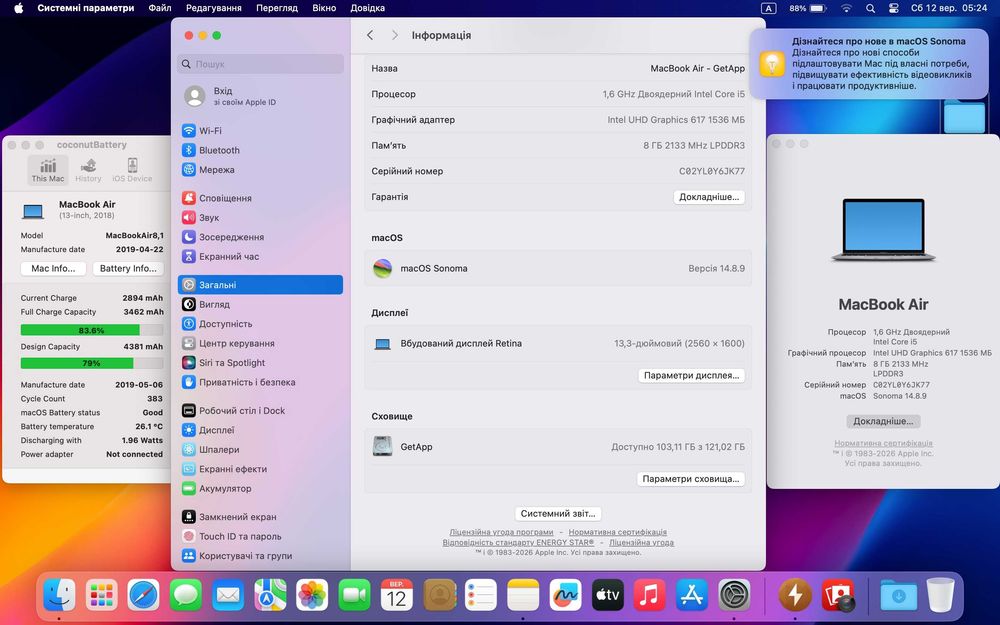This screenshot has height=625, width=1000.
Task: Open Відповідність стандарту ENERGY STAR link
Action: point(518,543)
